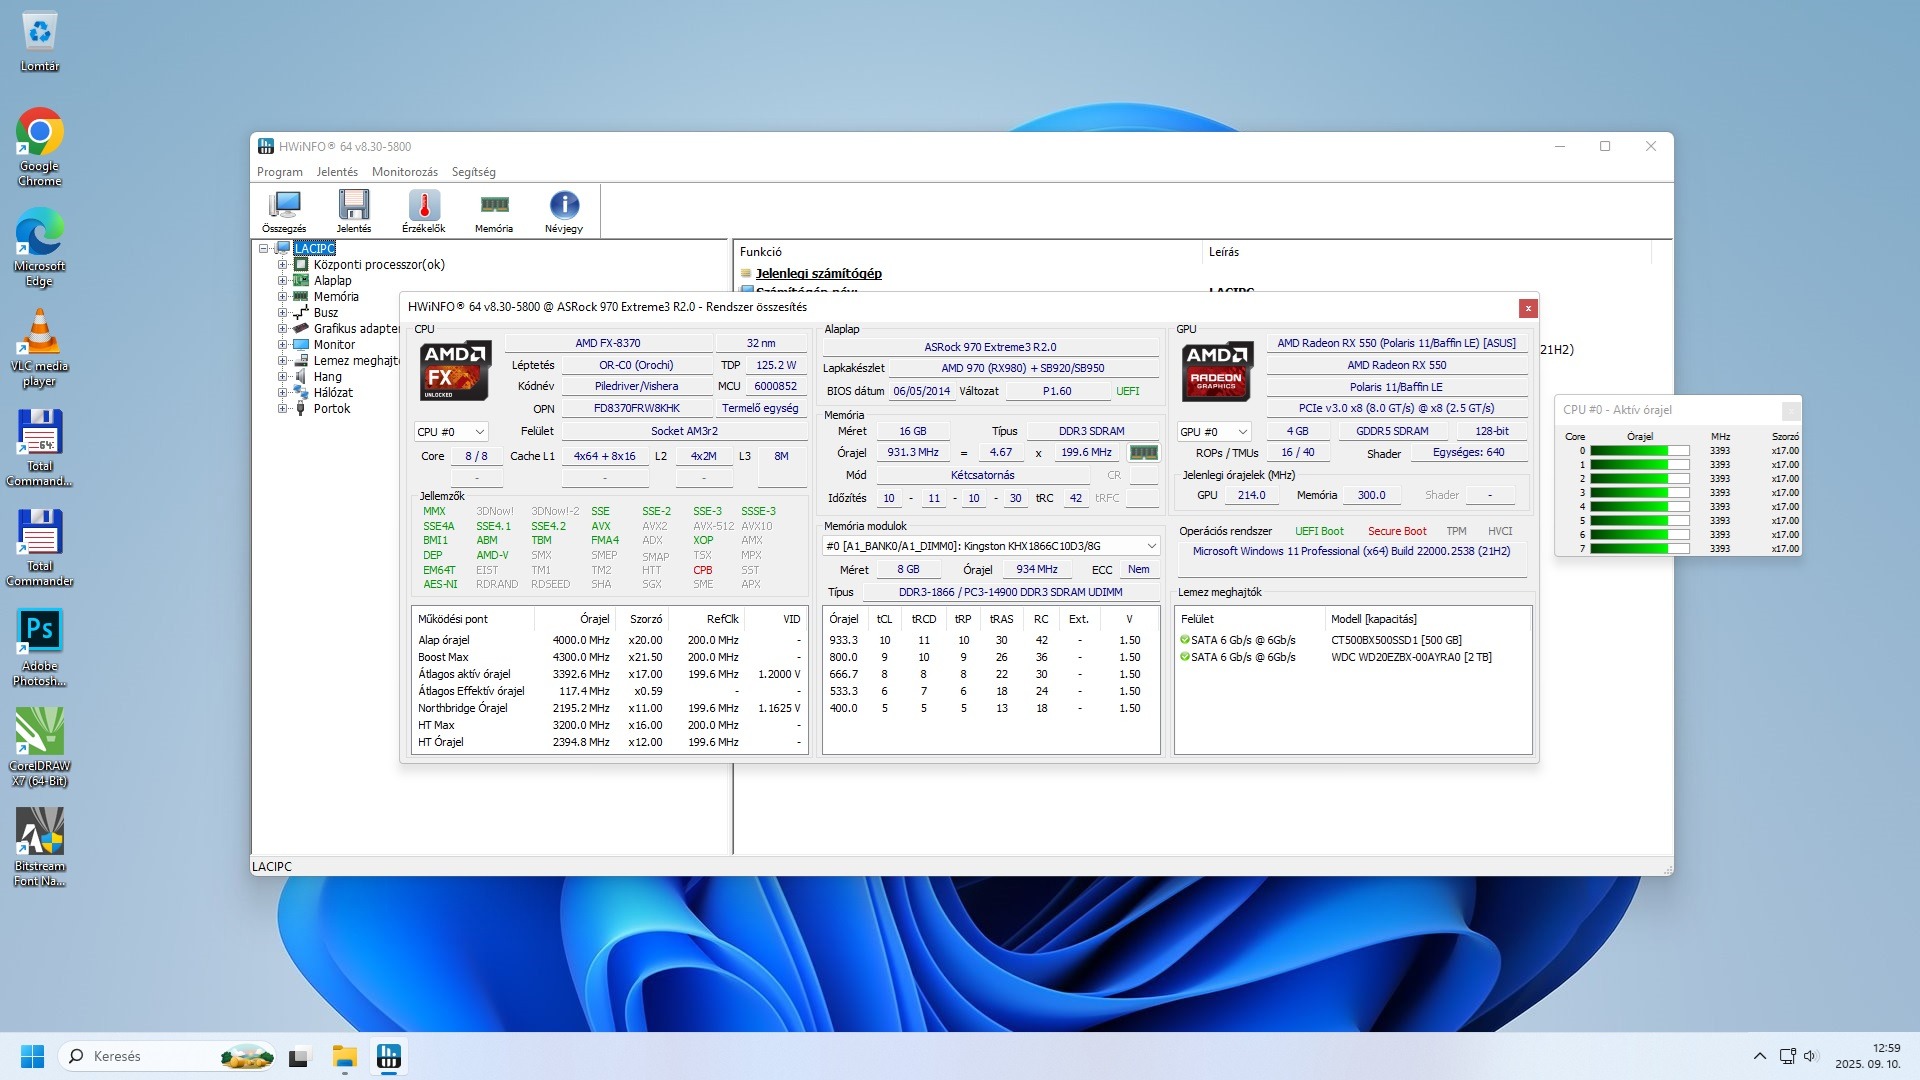Viewport: 1920px width, 1080px height.
Task: Click the AMD Radeon Graphics logo
Action: pos(1216,370)
